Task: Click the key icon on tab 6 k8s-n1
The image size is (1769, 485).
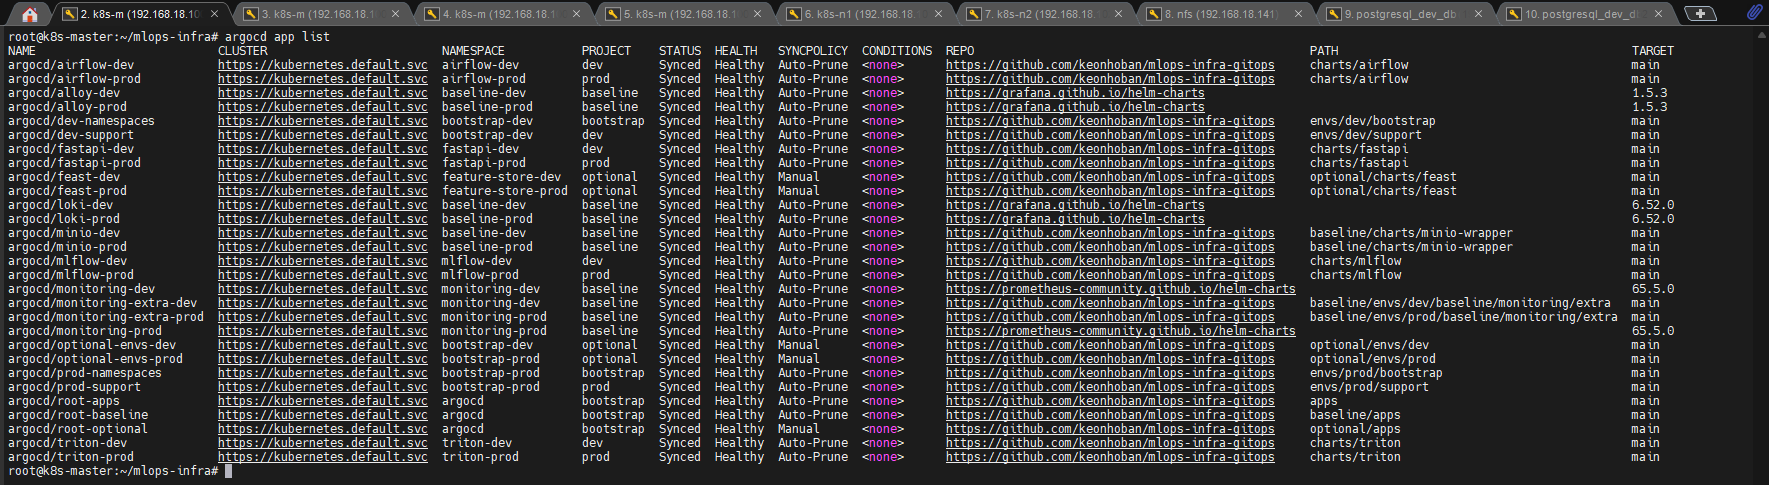Action: [x=794, y=14]
